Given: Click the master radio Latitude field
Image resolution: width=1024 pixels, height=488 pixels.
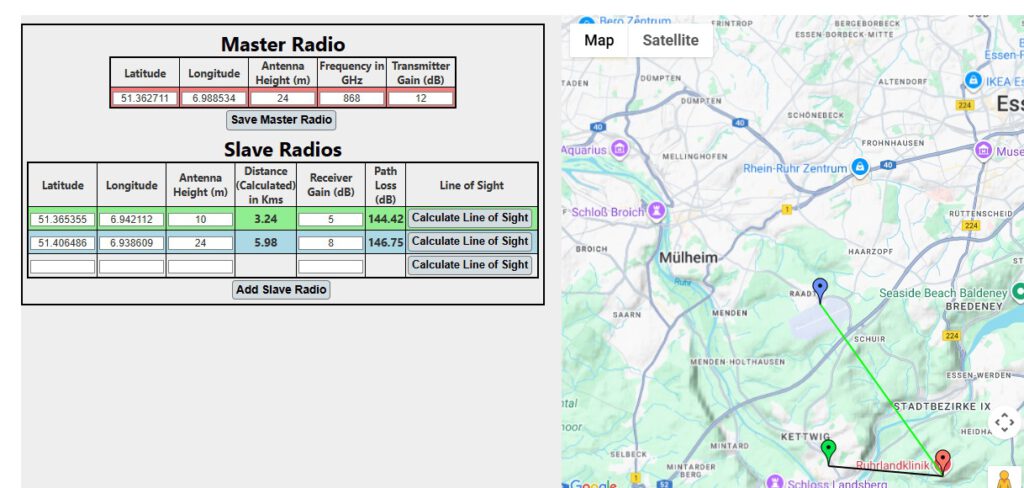Looking at the screenshot, I should 144,98.
